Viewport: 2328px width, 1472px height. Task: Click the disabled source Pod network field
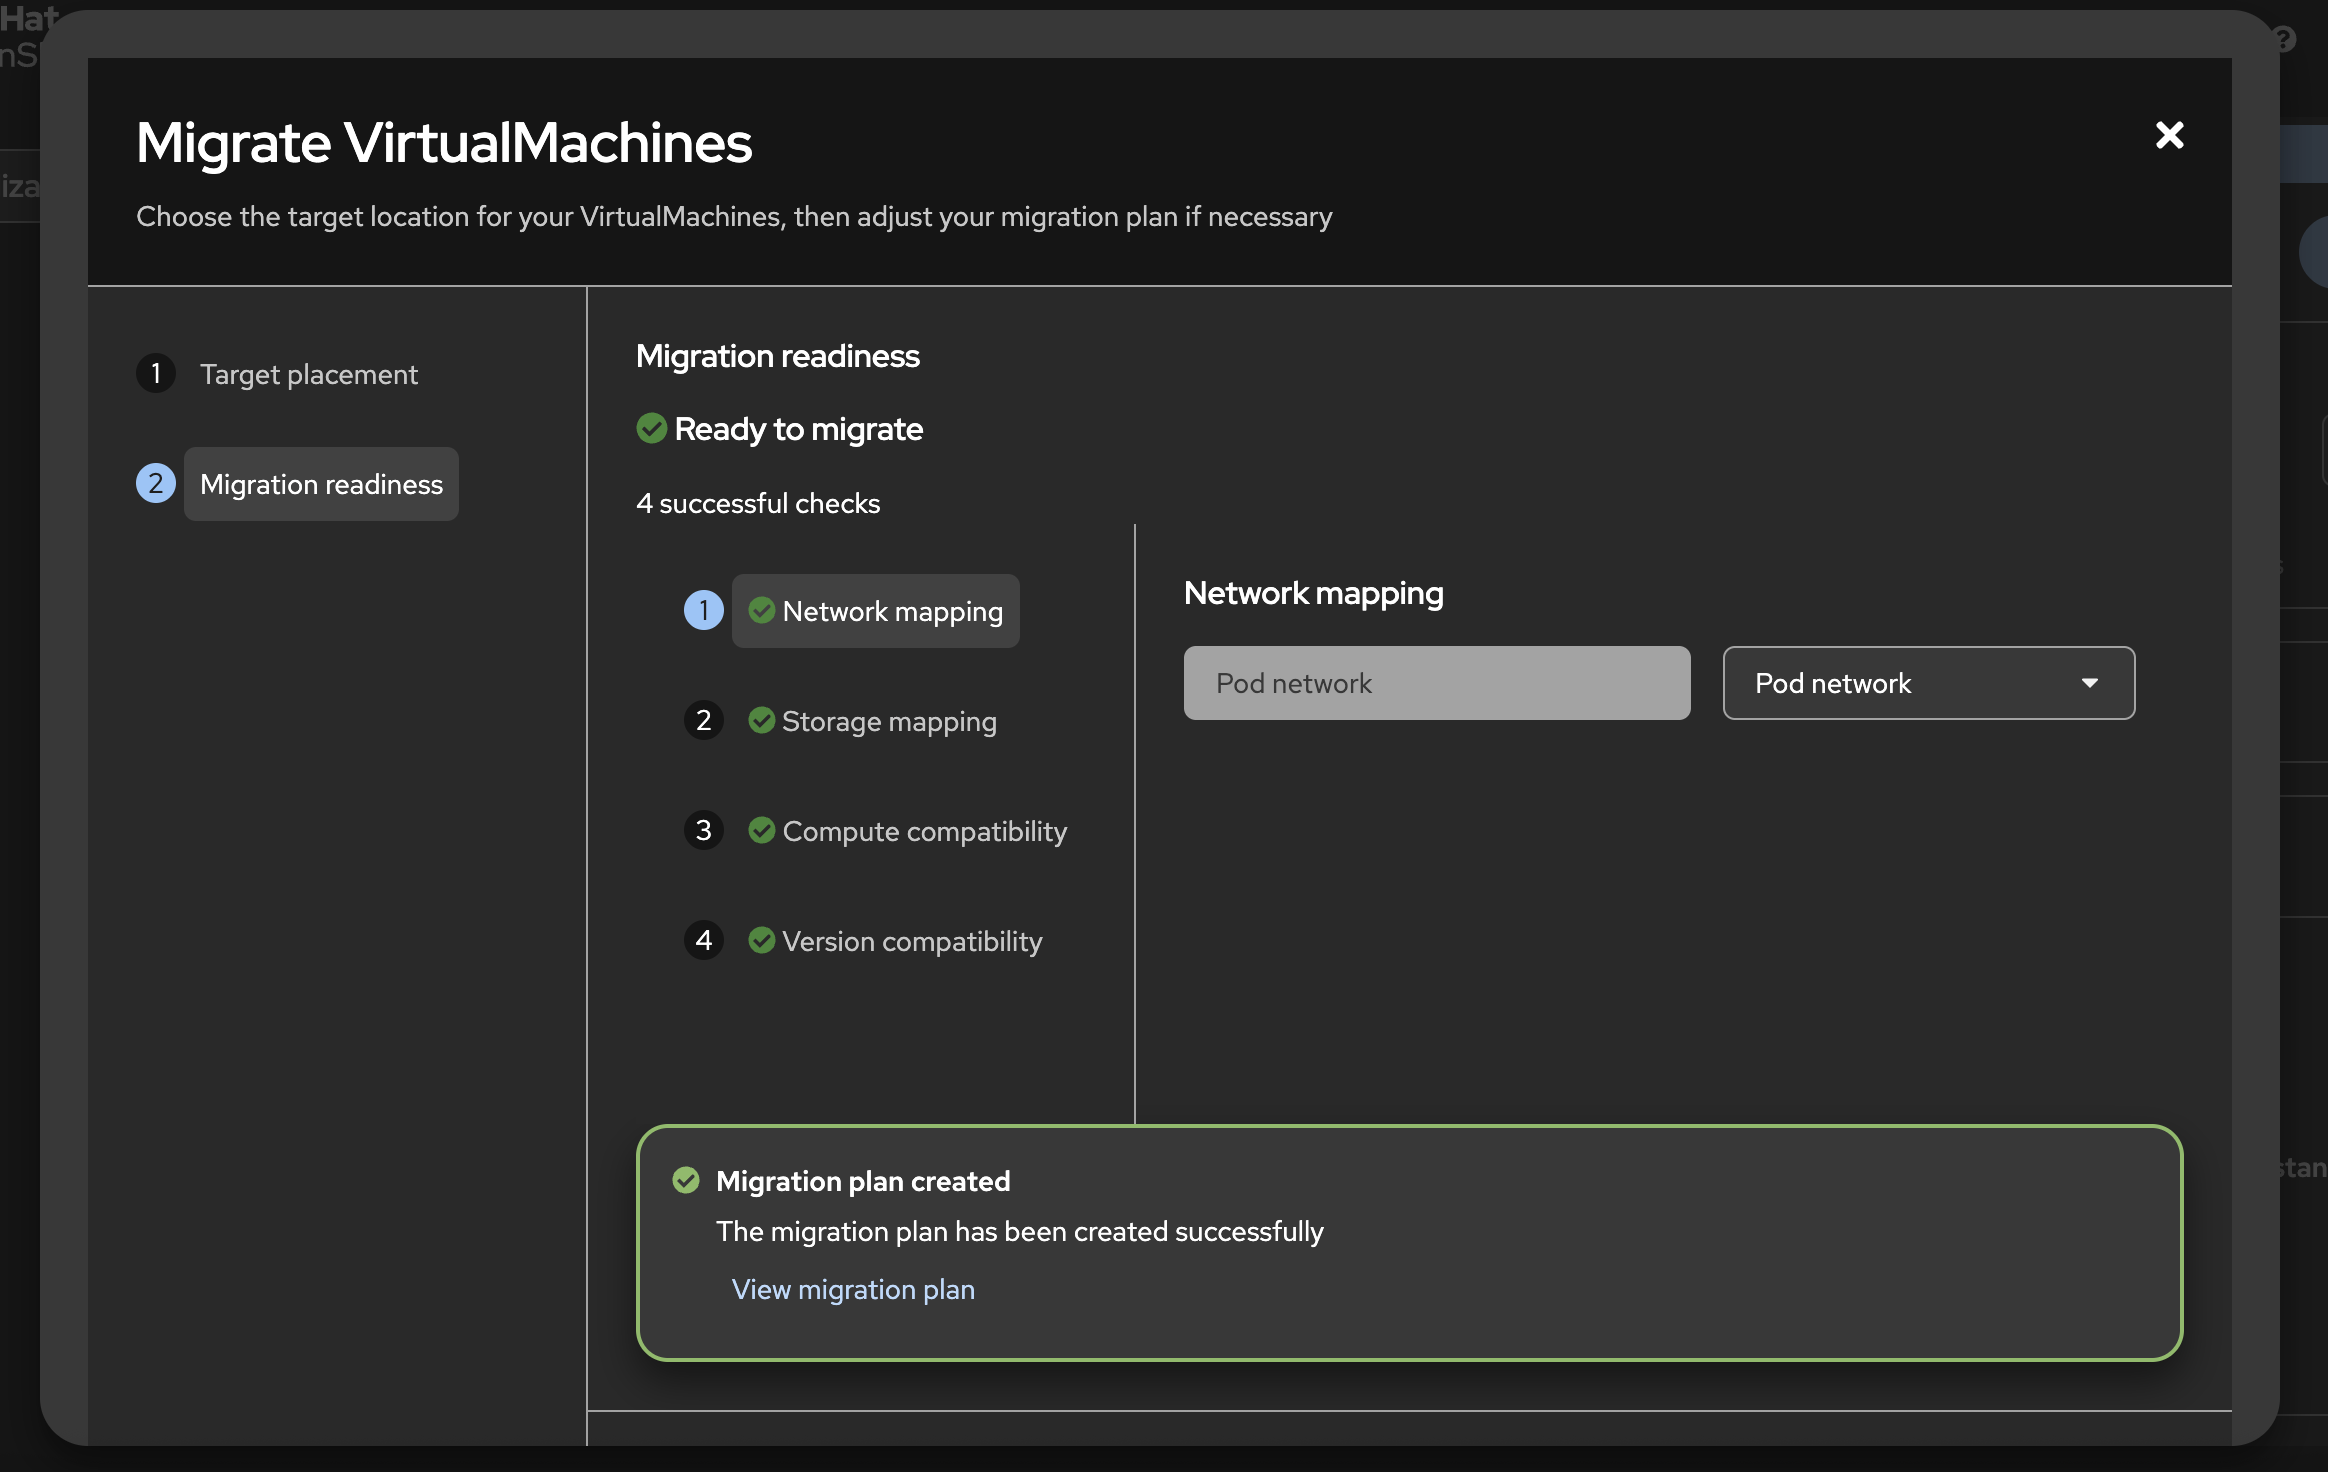click(x=1436, y=683)
